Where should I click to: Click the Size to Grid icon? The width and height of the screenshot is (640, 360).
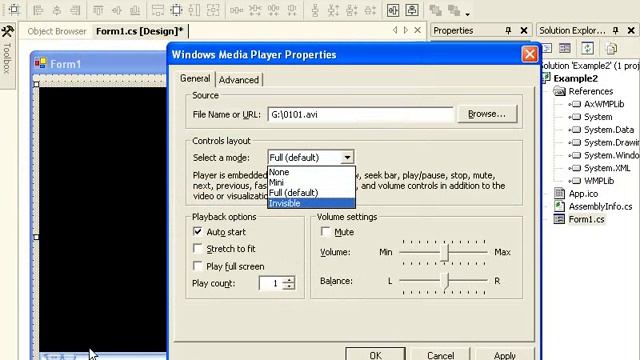tap(176, 10)
